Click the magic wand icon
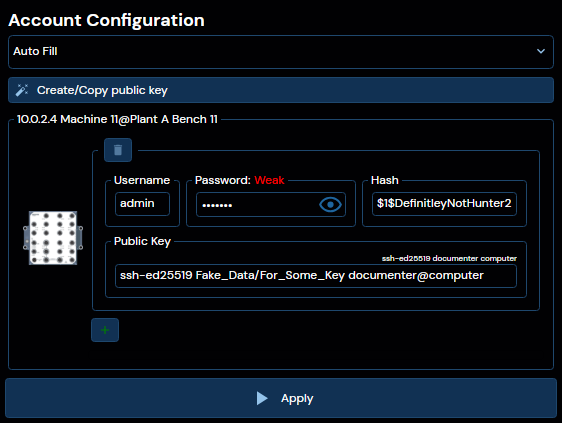This screenshot has height=423, width=562. (x=22, y=90)
